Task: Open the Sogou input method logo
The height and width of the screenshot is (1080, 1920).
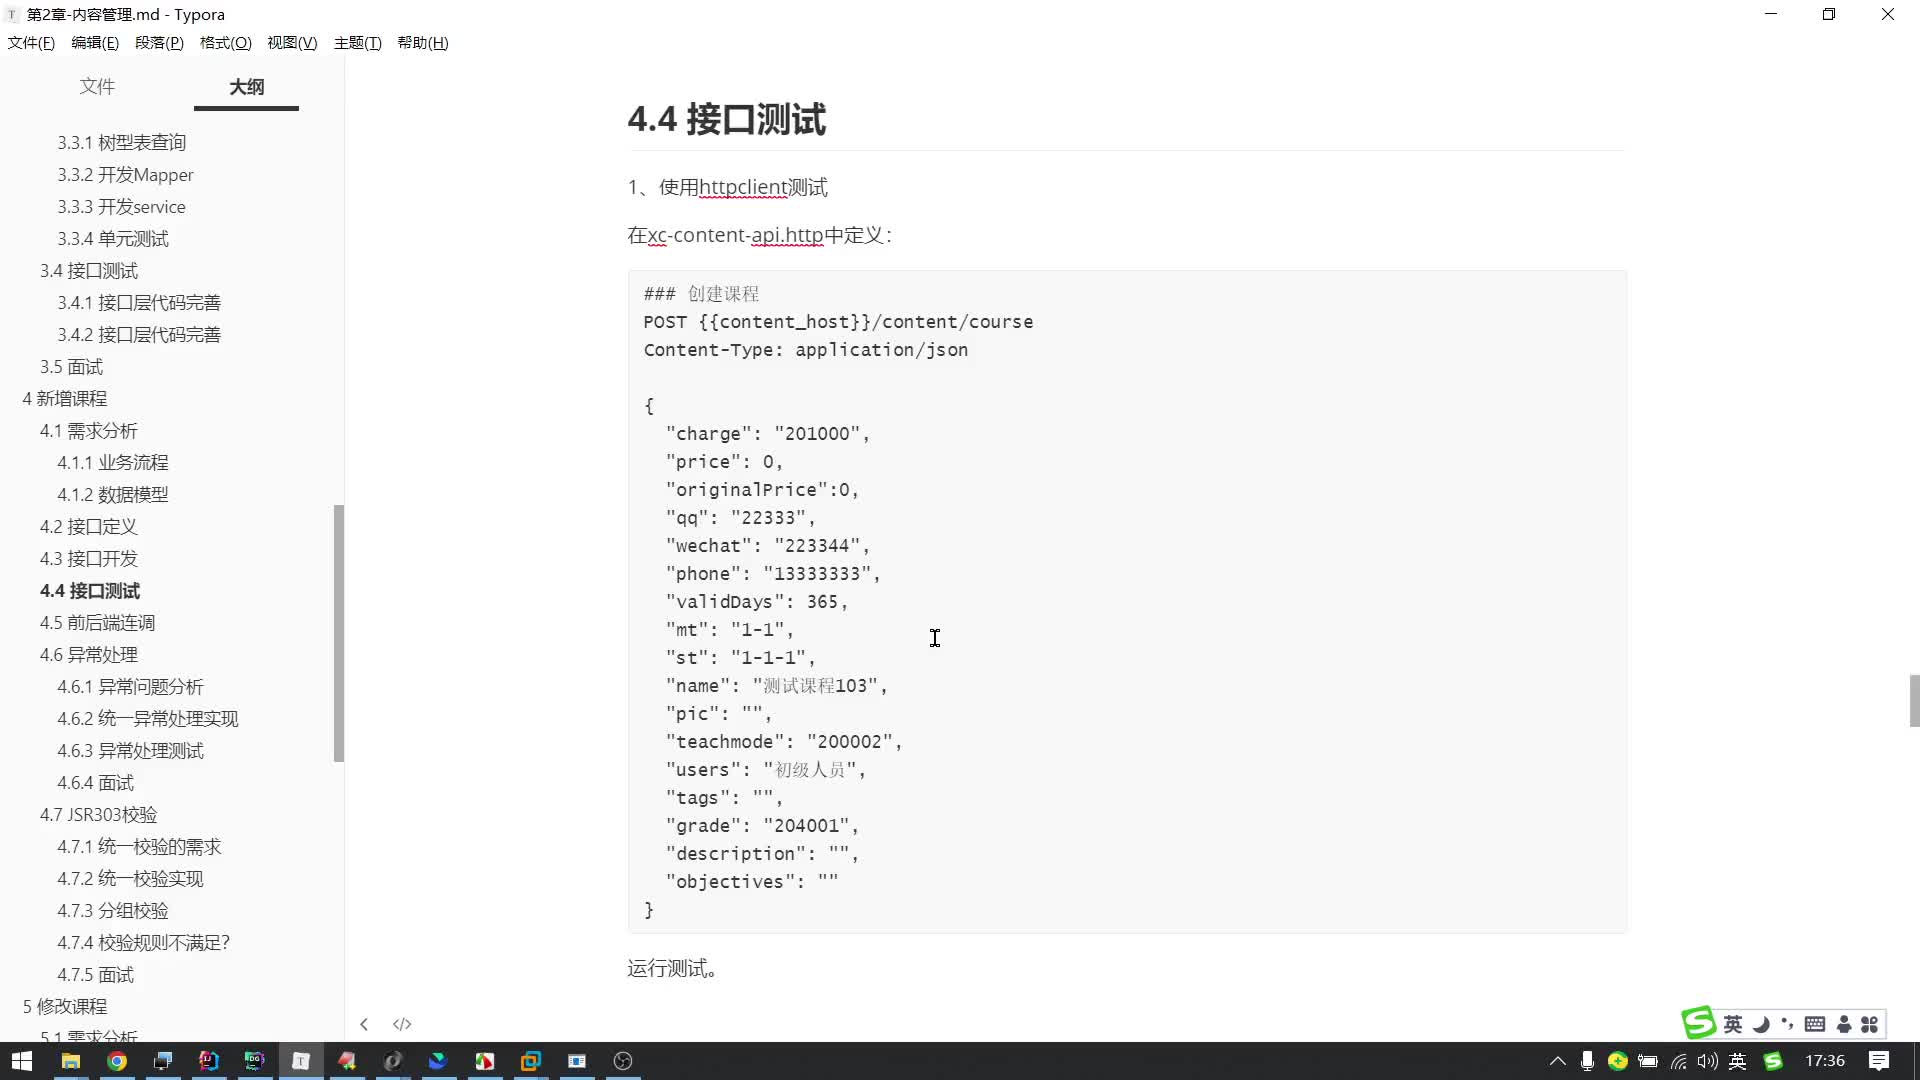Action: click(x=1699, y=1023)
